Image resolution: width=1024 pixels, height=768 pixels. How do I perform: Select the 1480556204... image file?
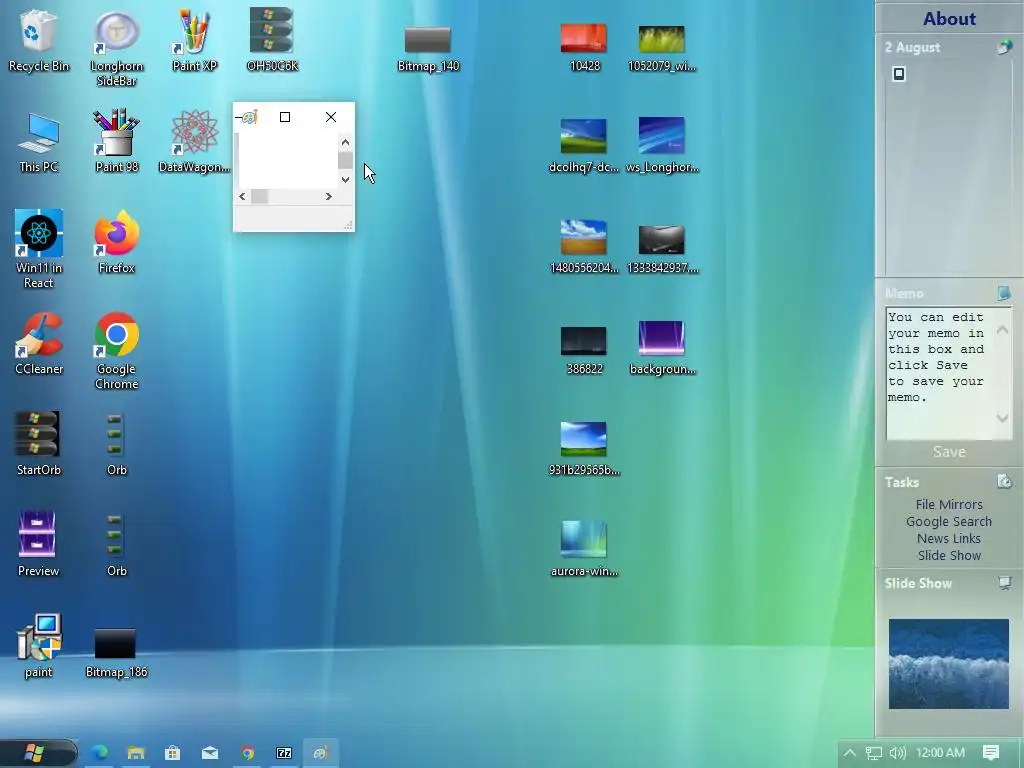(584, 247)
